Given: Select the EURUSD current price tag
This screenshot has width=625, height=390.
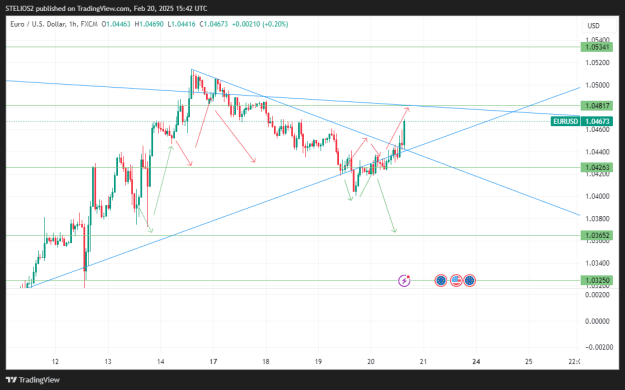Looking at the screenshot, I should 565,121.
